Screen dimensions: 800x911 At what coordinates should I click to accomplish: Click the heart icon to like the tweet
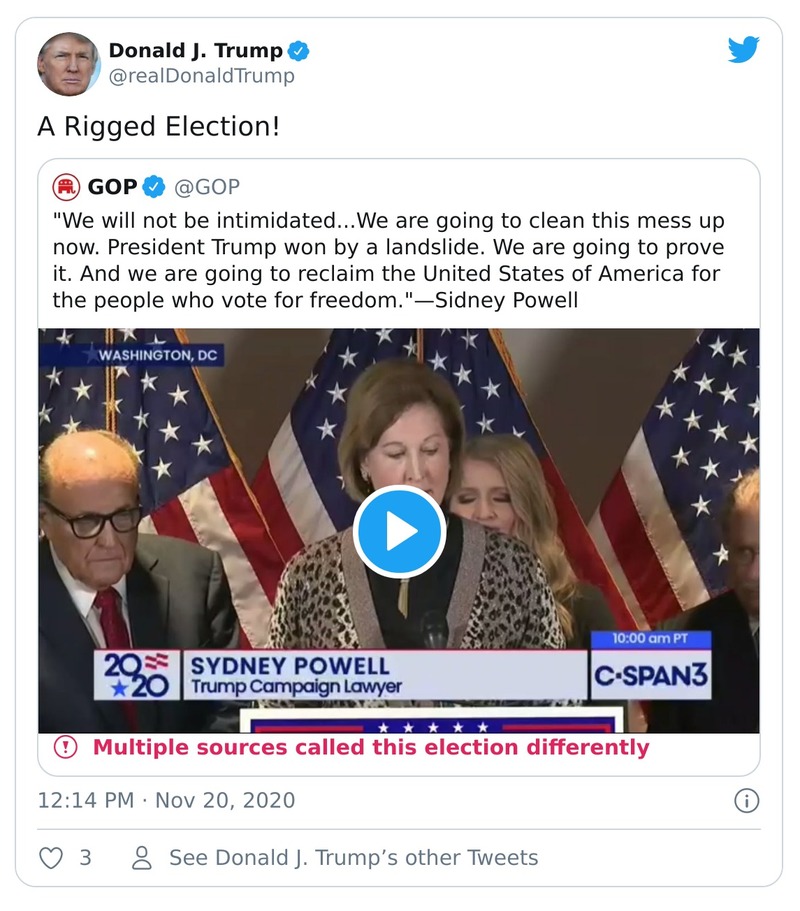[51, 858]
